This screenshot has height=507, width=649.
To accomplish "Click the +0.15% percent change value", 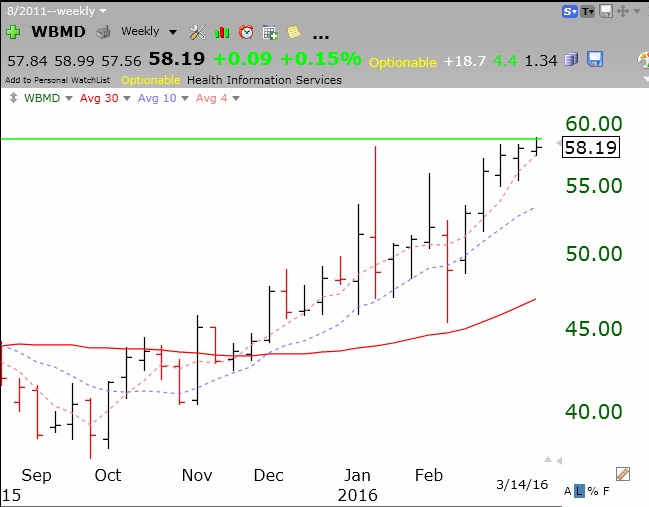I will coord(321,59).
